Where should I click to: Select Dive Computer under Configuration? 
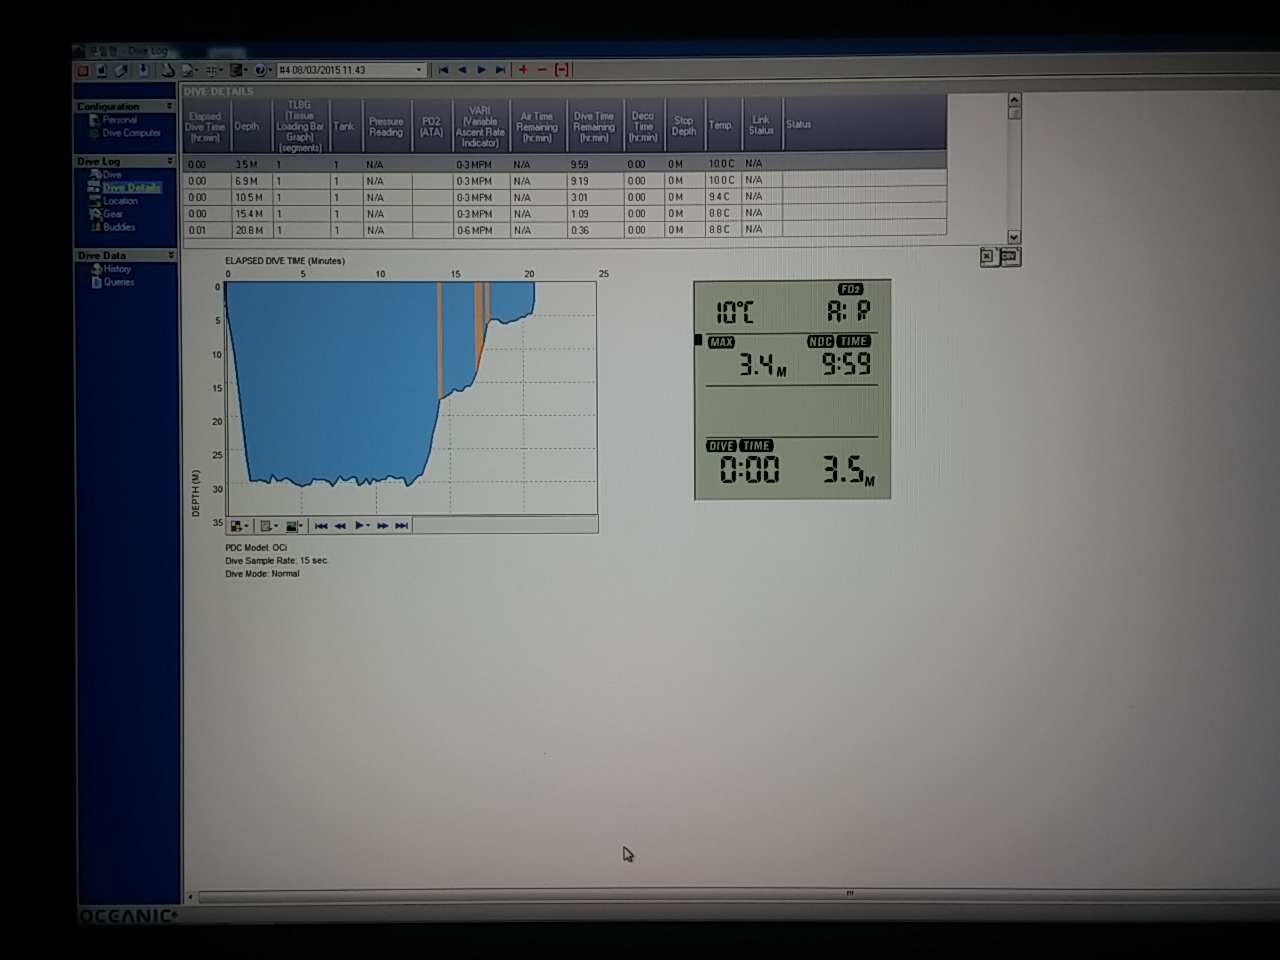tap(131, 133)
